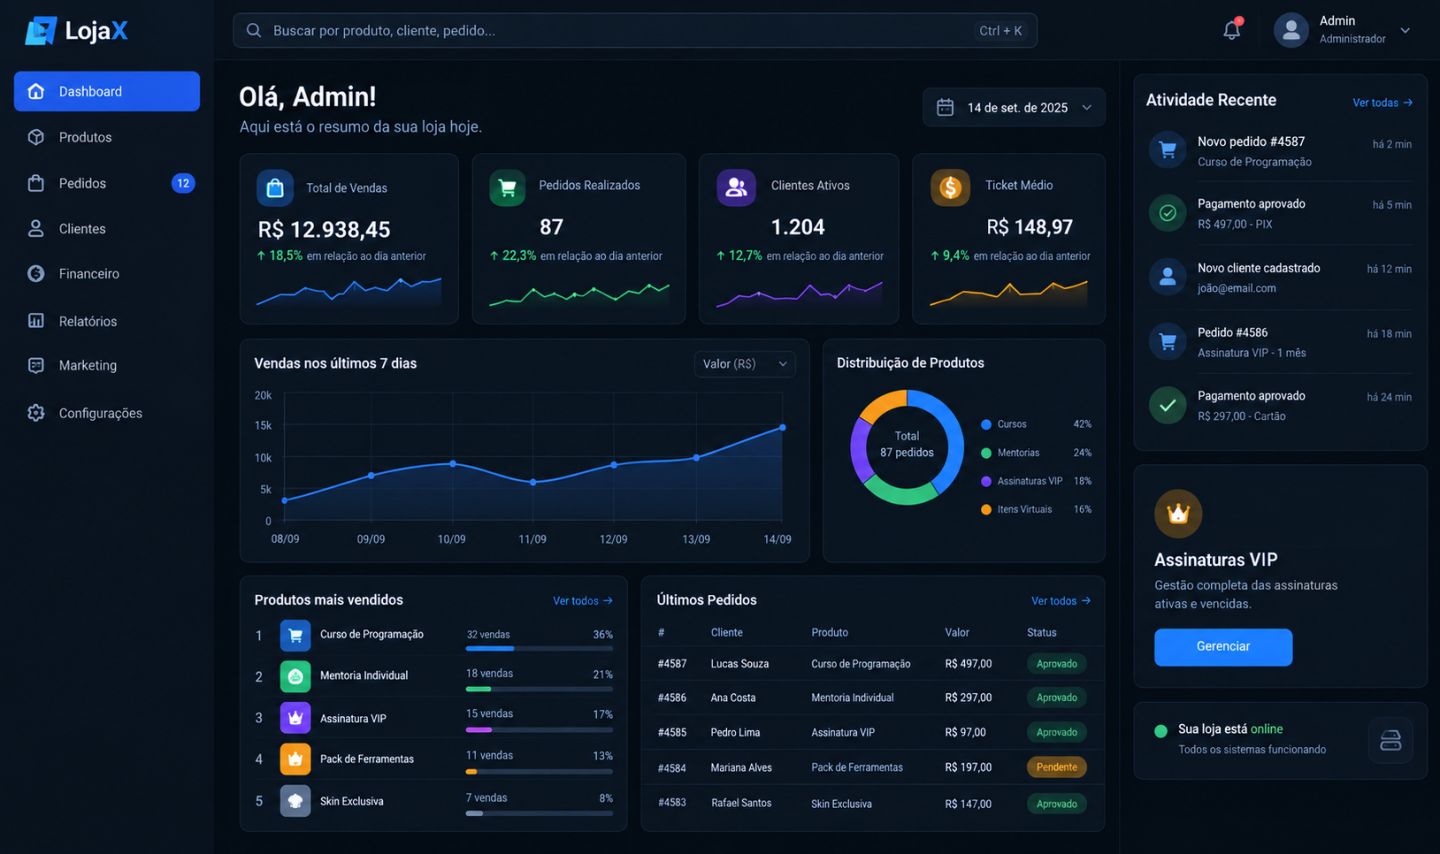Click the LojaX logo icon
The height and width of the screenshot is (854, 1440).
click(41, 31)
